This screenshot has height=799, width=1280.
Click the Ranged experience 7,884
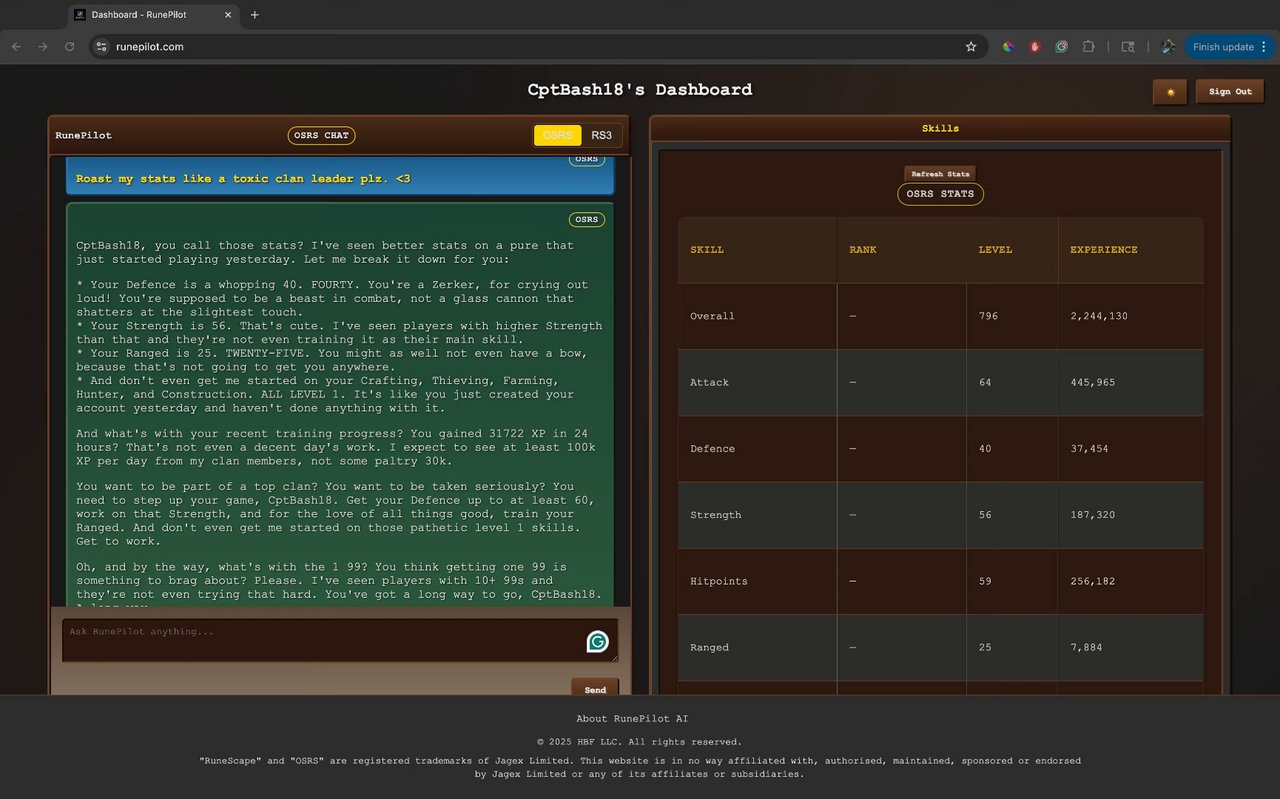click(1086, 648)
